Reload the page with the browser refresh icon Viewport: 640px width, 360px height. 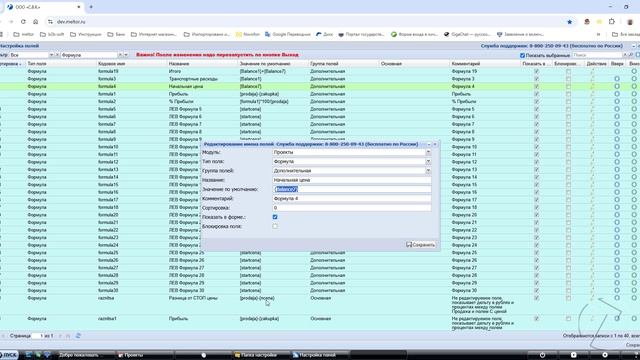tap(23, 22)
